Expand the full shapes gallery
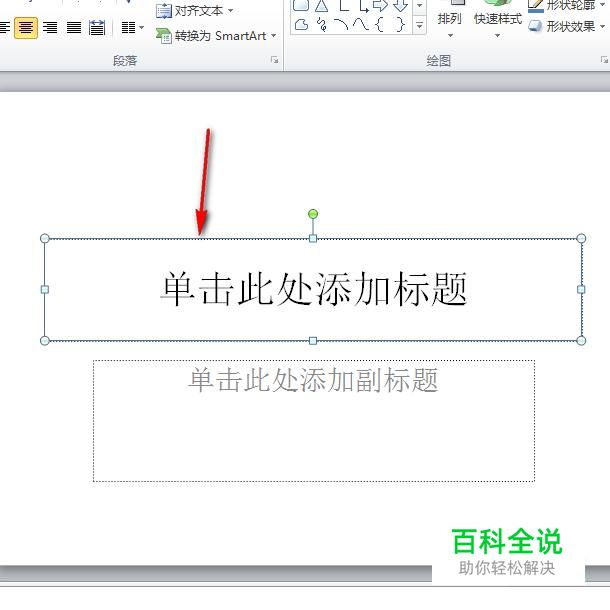 pyautogui.click(x=419, y=26)
